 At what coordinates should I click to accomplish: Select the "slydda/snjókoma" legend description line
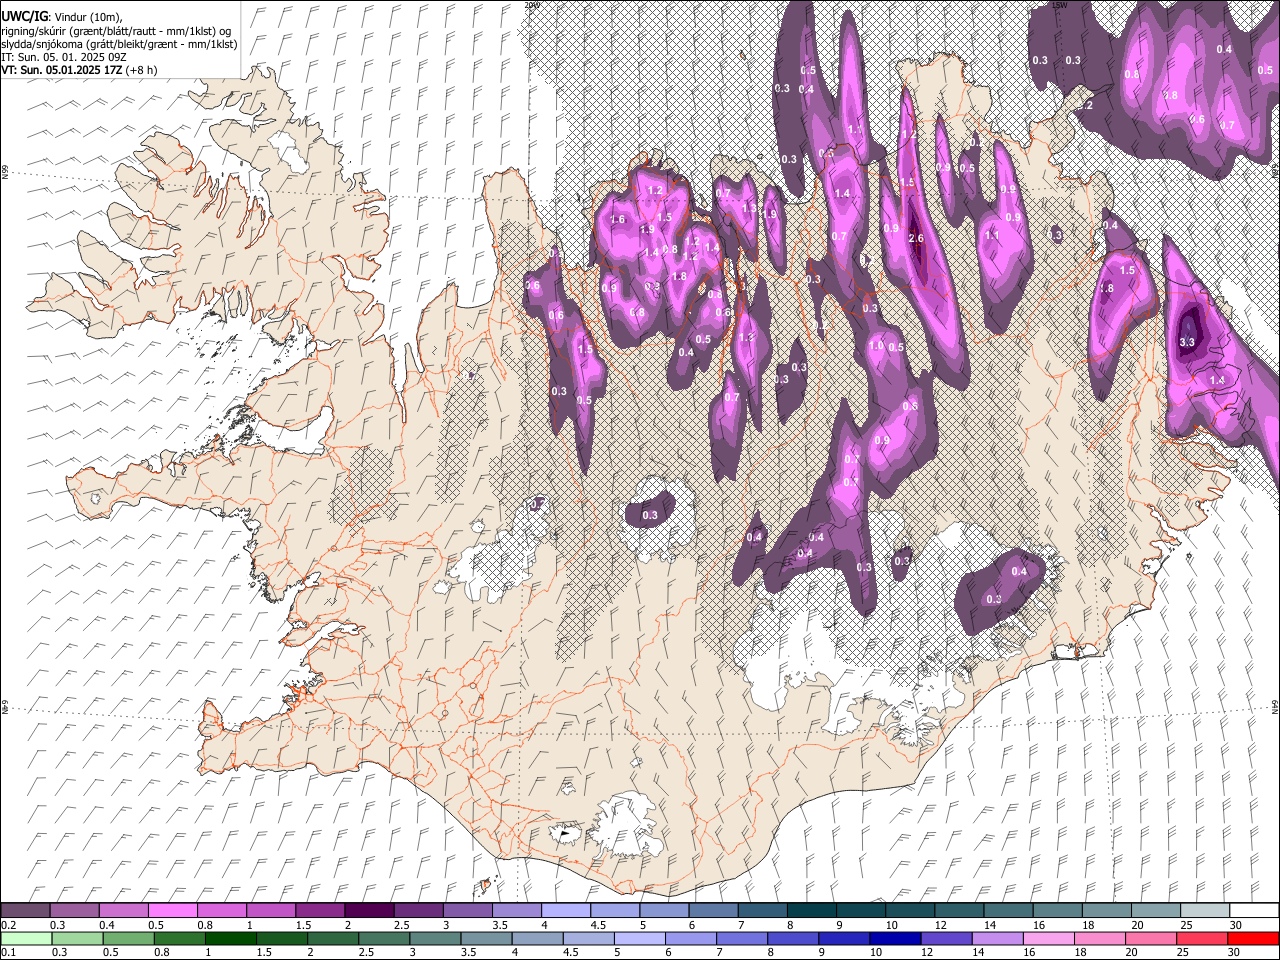[120, 44]
